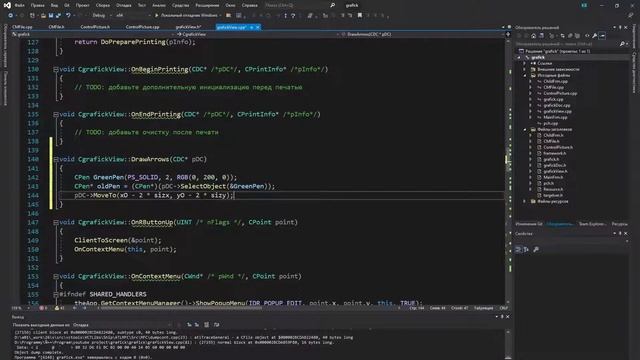
Task: Expand the Ссылки references node
Action: [x=525, y=64]
